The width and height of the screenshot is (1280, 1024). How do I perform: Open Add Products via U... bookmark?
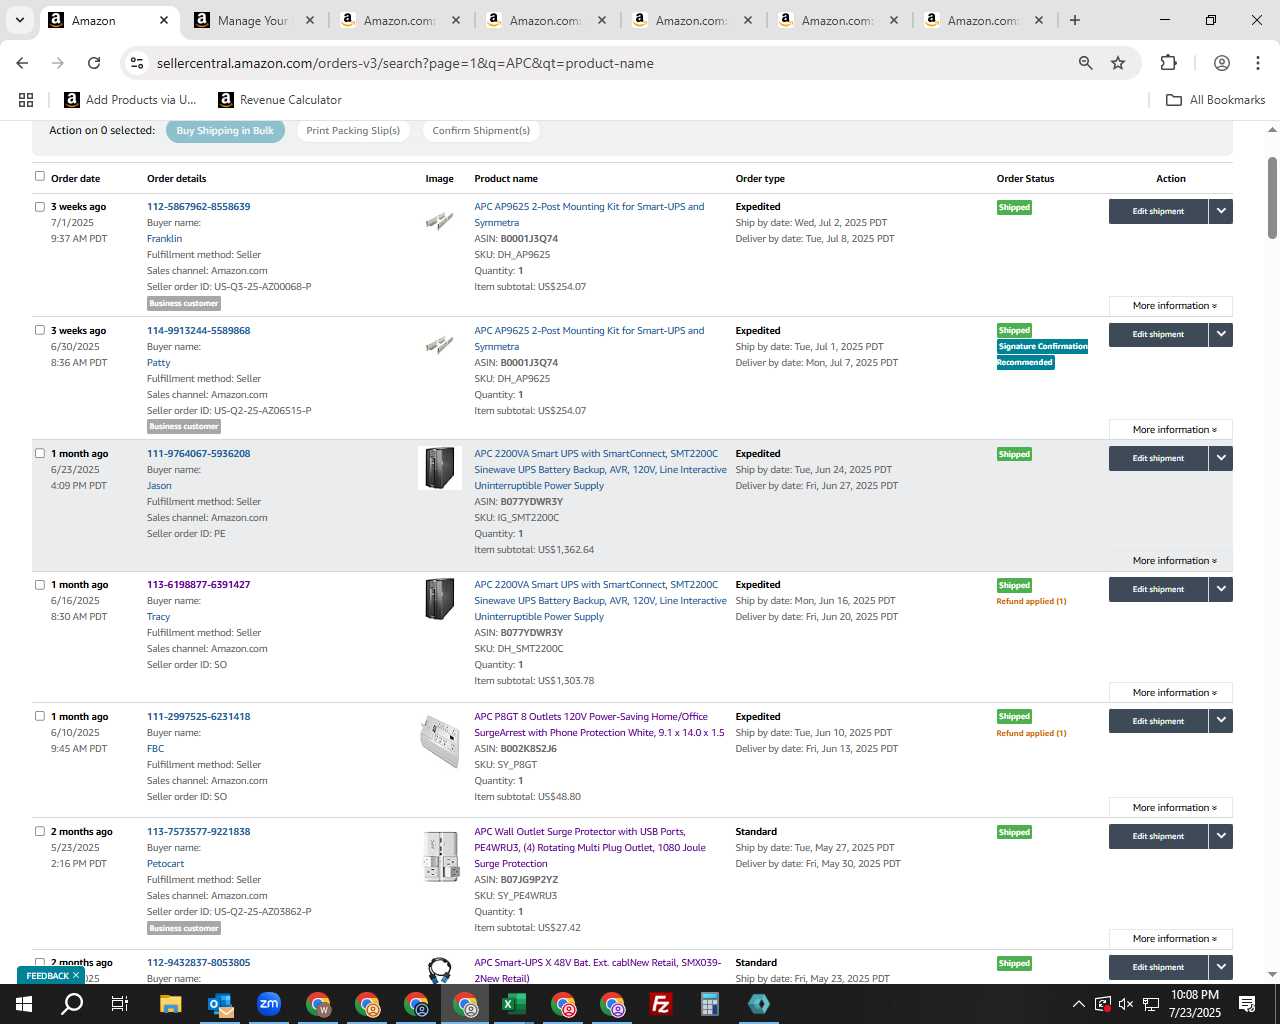click(x=130, y=100)
